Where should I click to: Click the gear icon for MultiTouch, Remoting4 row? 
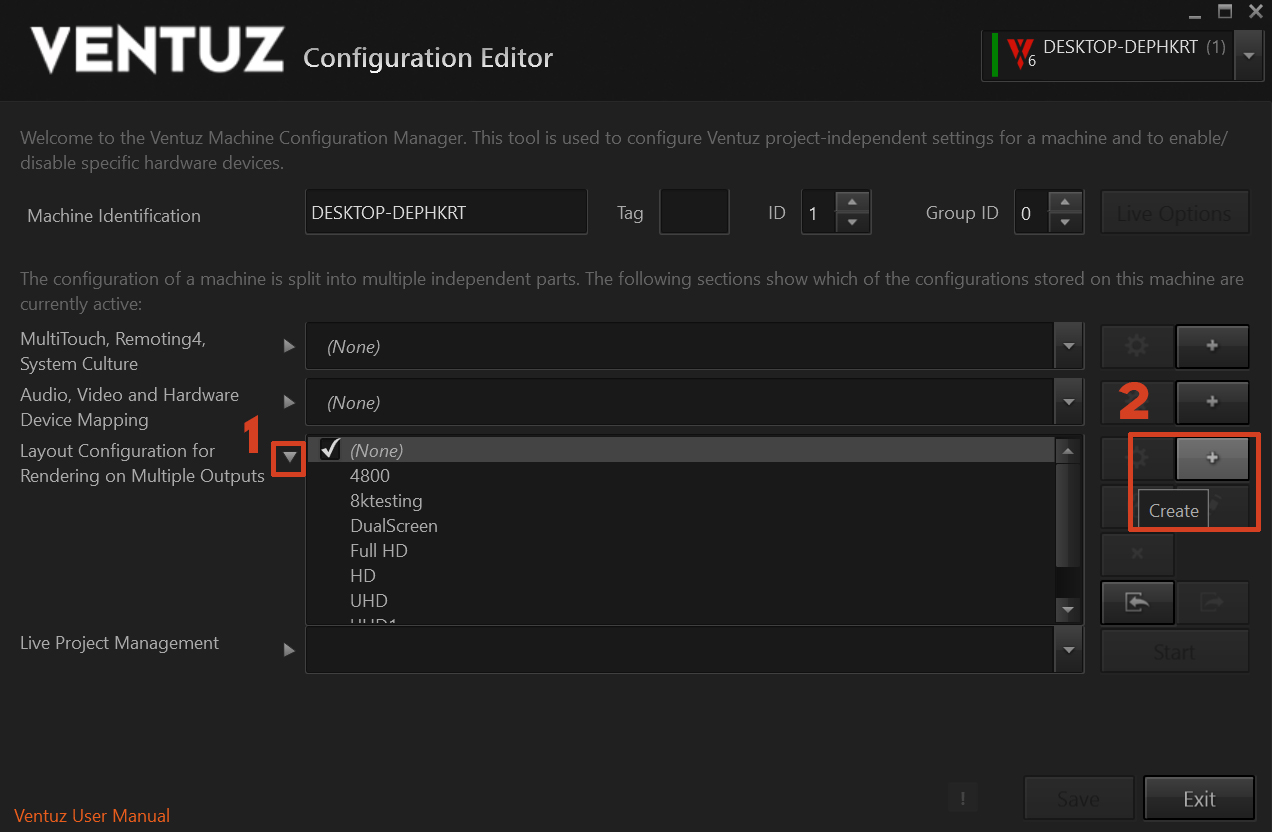pos(1137,346)
